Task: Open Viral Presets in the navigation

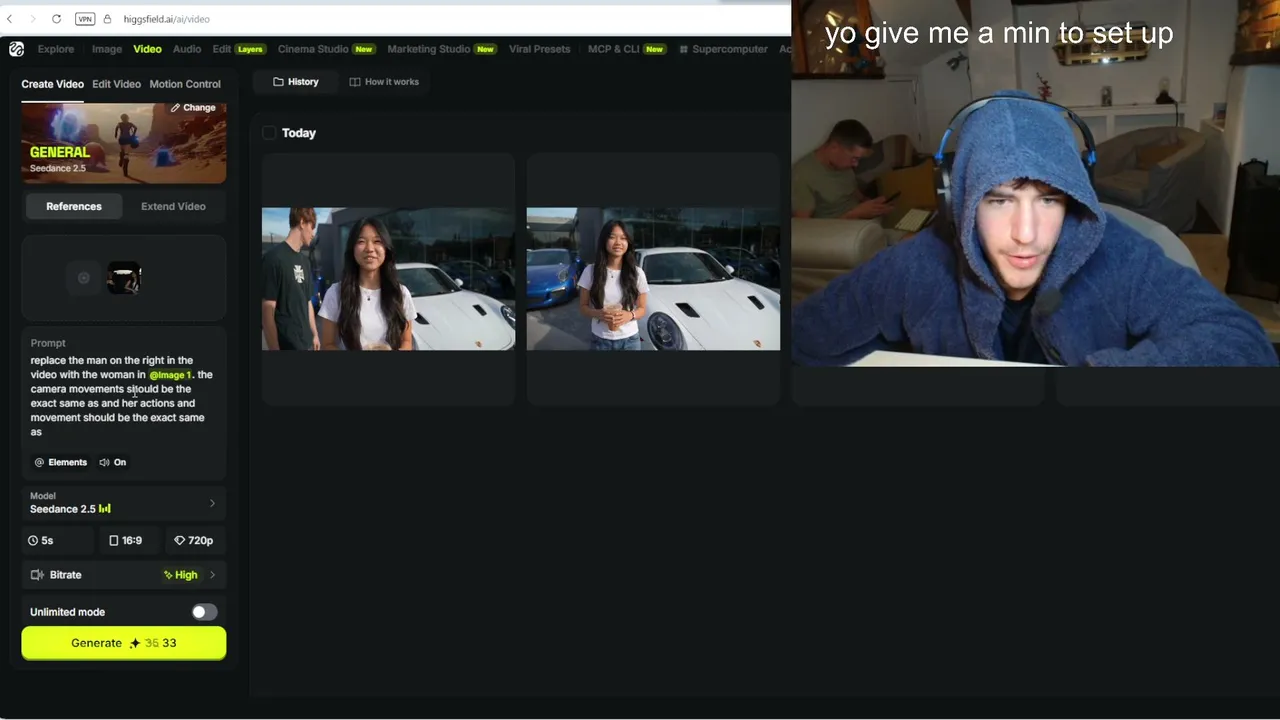Action: tap(539, 49)
